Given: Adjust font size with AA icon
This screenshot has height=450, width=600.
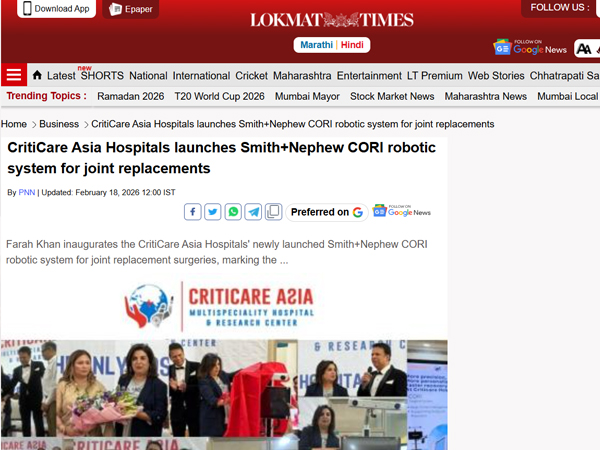Looking at the screenshot, I should tap(585, 48).
